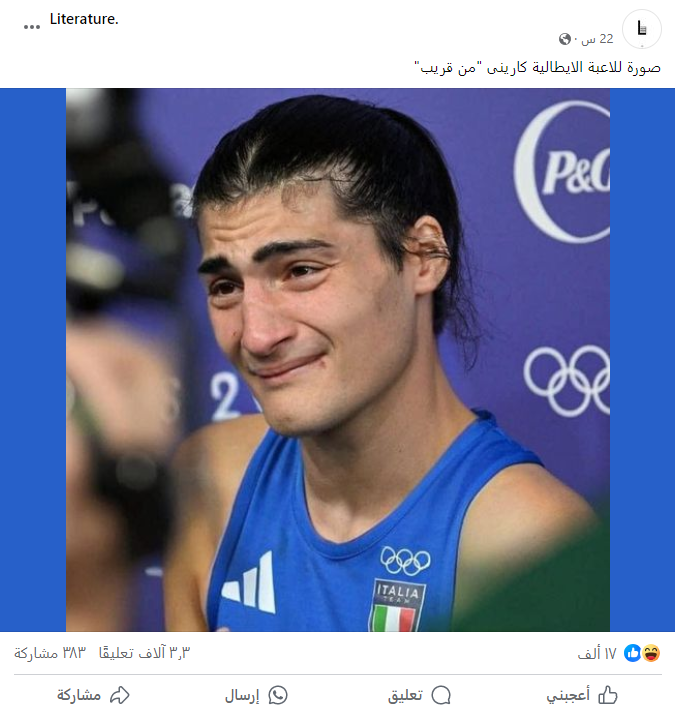Image resolution: width=675 pixels, height=706 pixels.
Task: Click the Literature page profile avatar
Action: tap(642, 29)
